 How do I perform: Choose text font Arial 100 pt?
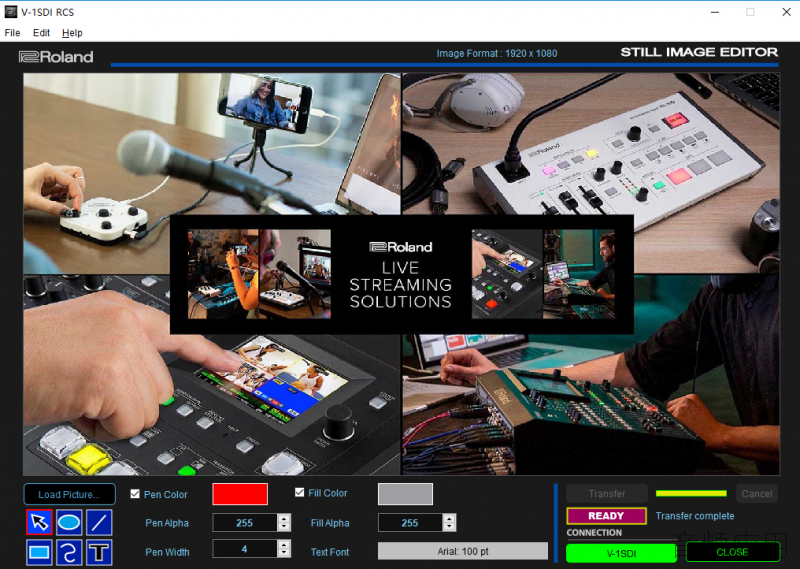pyautogui.click(x=463, y=551)
